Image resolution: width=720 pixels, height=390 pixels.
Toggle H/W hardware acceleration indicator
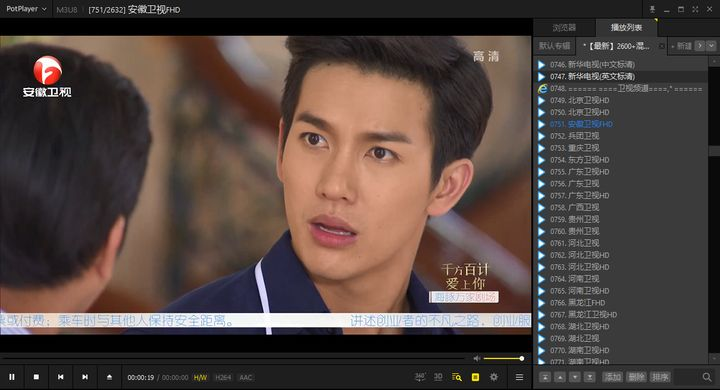coord(200,378)
